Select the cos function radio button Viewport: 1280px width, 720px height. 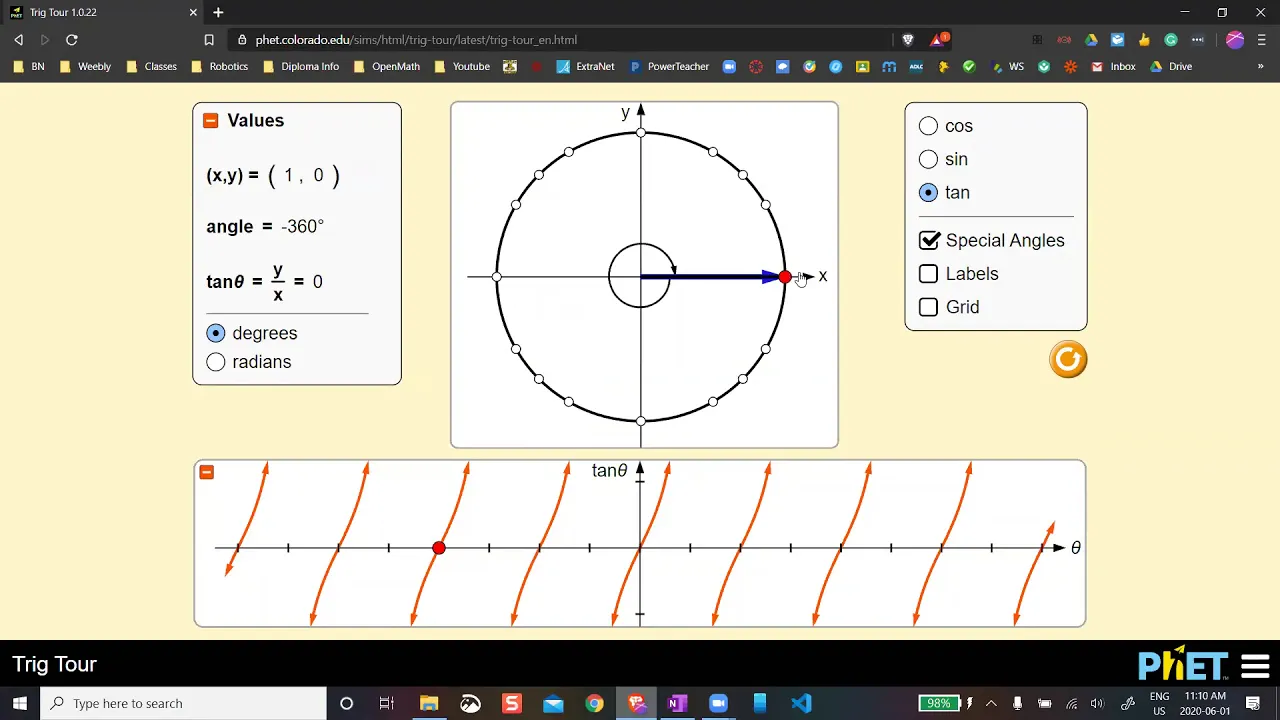pos(929,126)
